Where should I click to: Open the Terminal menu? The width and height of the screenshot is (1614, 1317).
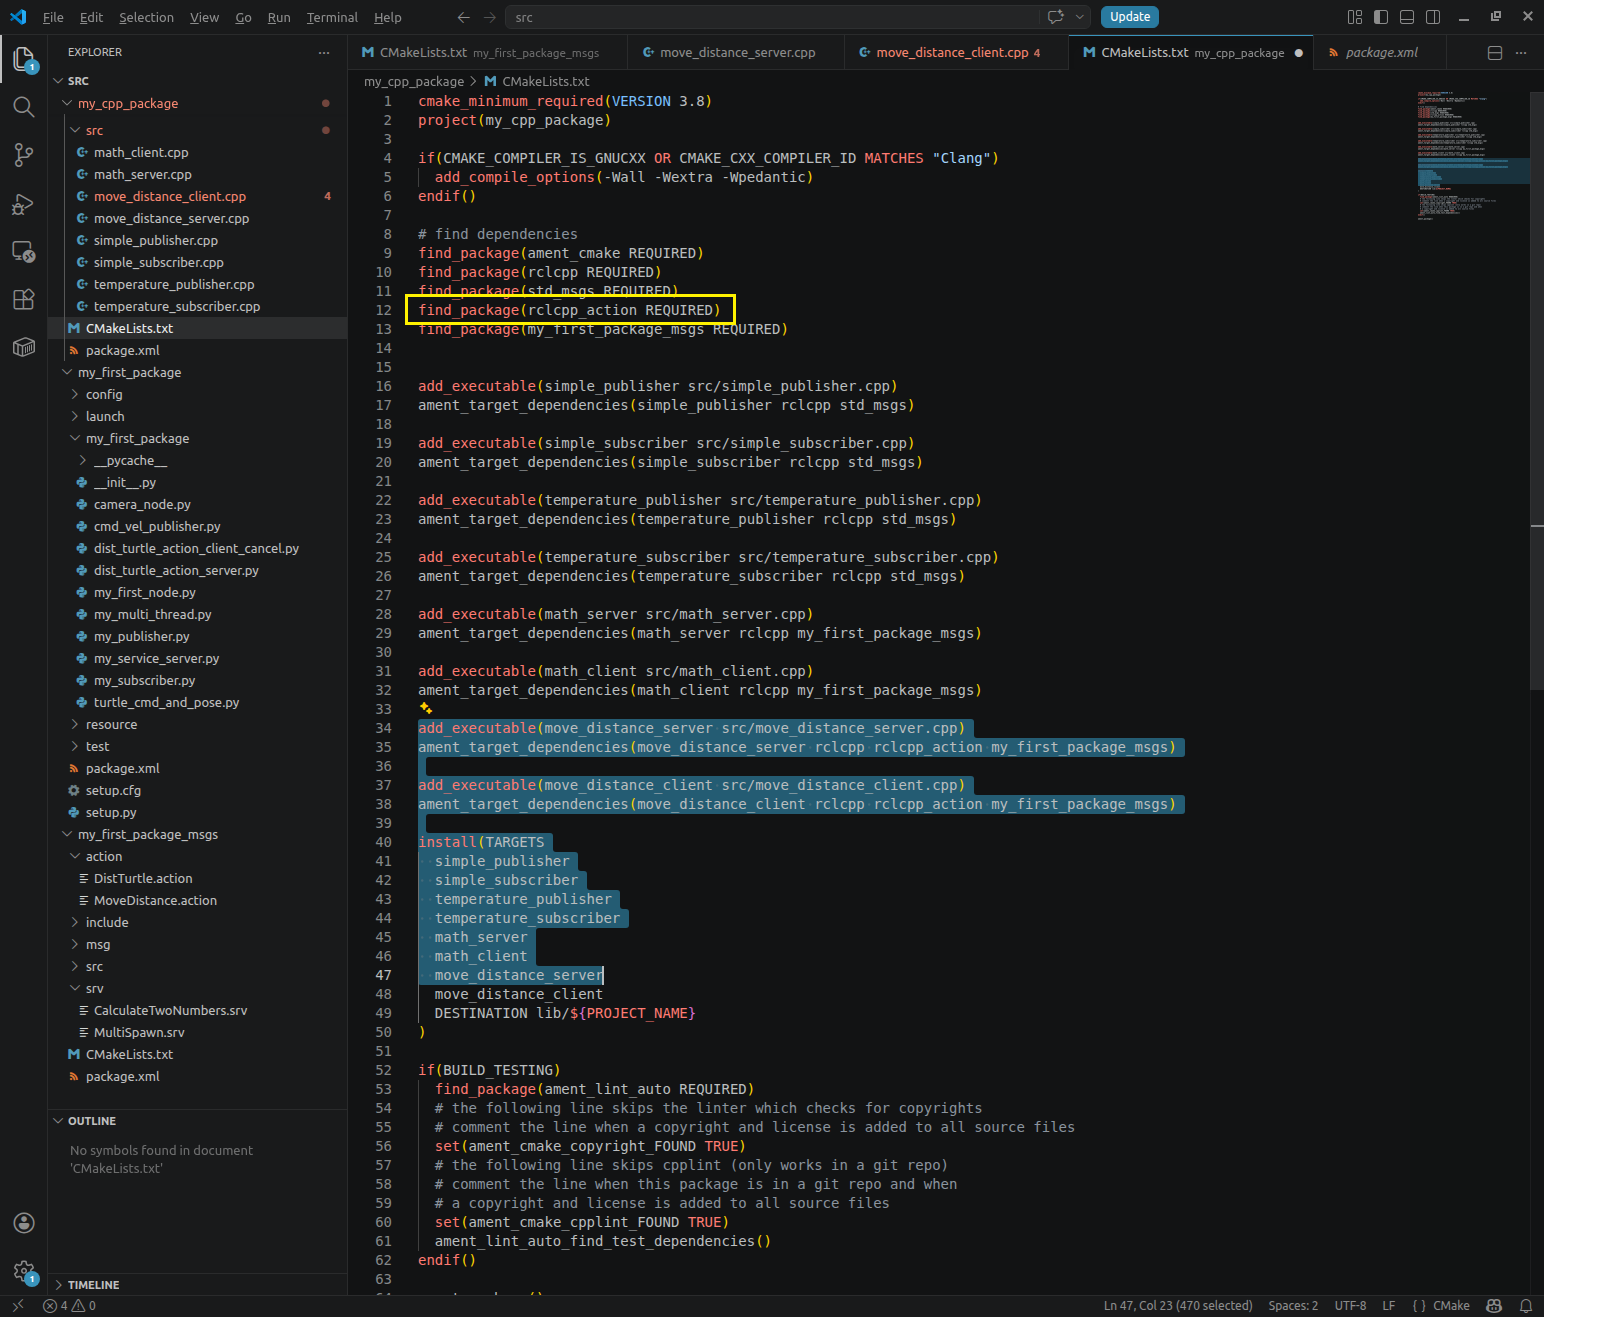tap(332, 17)
